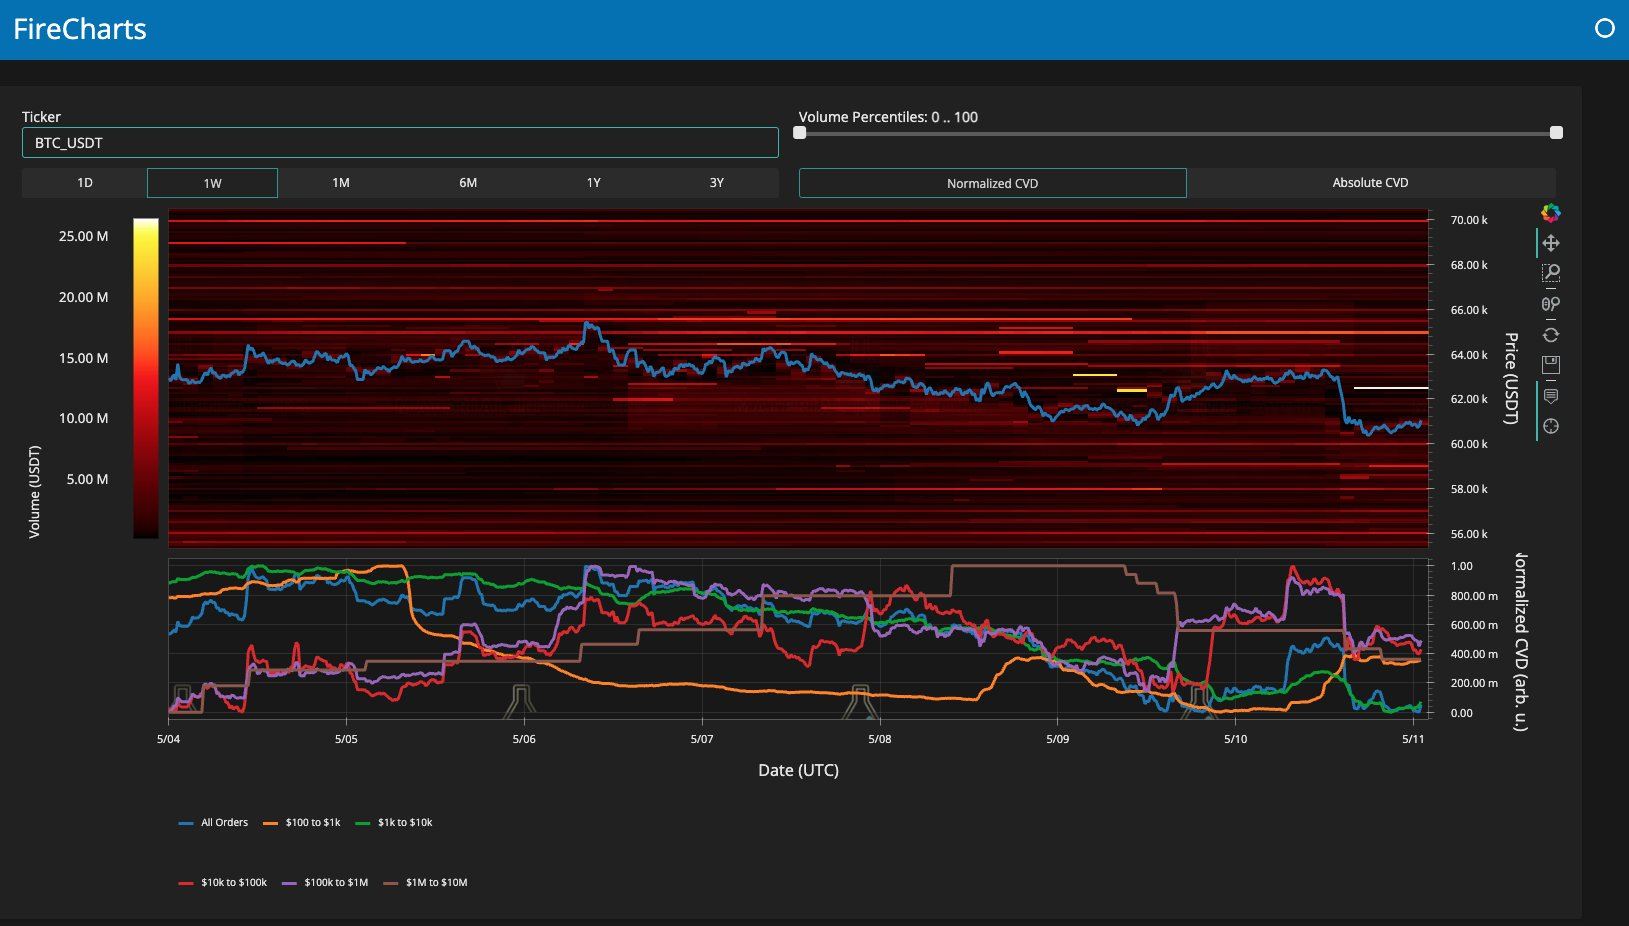This screenshot has width=1629, height=926.
Task: Toggle All Orders legend line
Action: 213,823
